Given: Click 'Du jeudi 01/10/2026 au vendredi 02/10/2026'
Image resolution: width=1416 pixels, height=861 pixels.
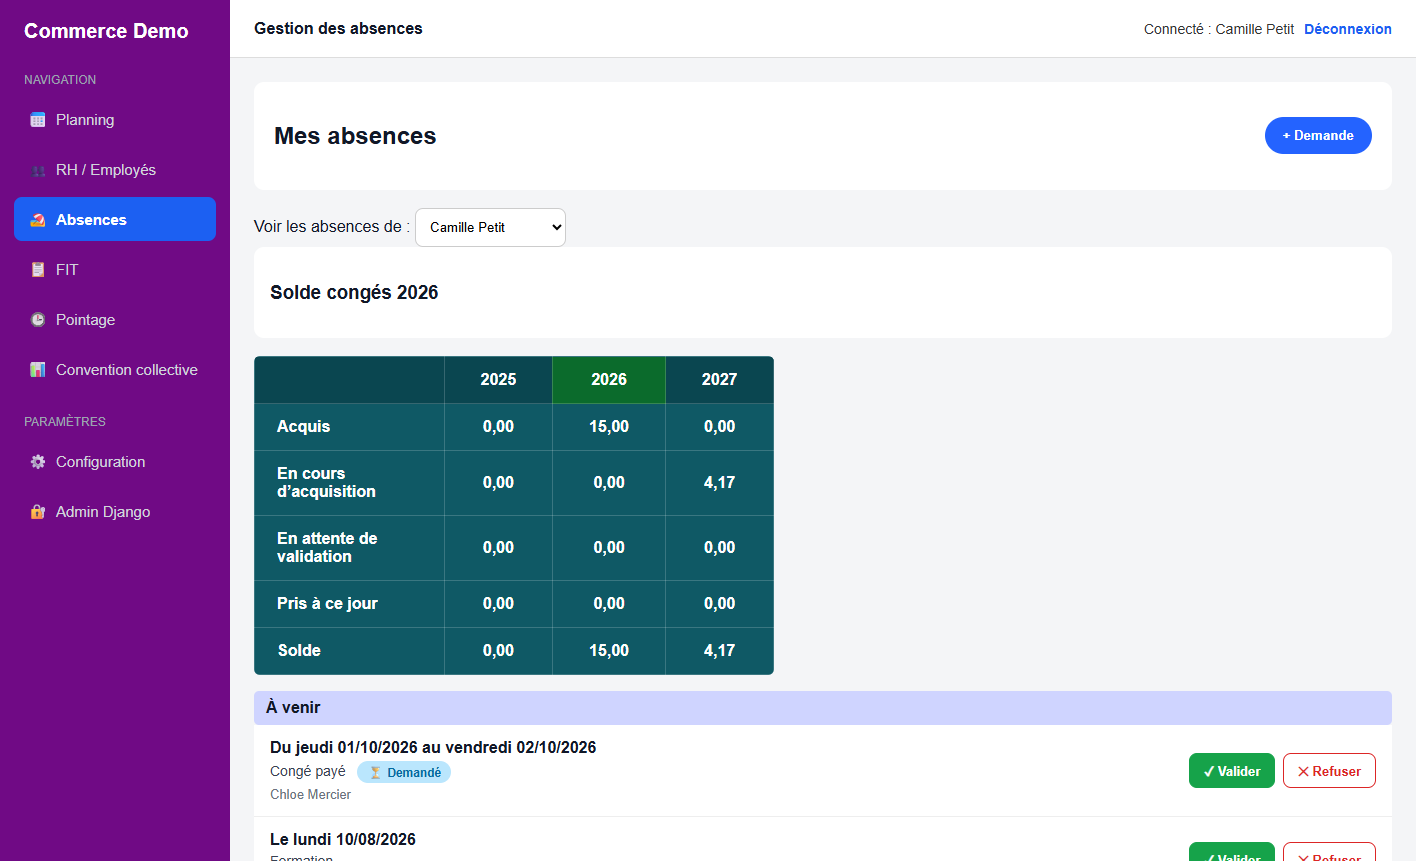Looking at the screenshot, I should (433, 747).
